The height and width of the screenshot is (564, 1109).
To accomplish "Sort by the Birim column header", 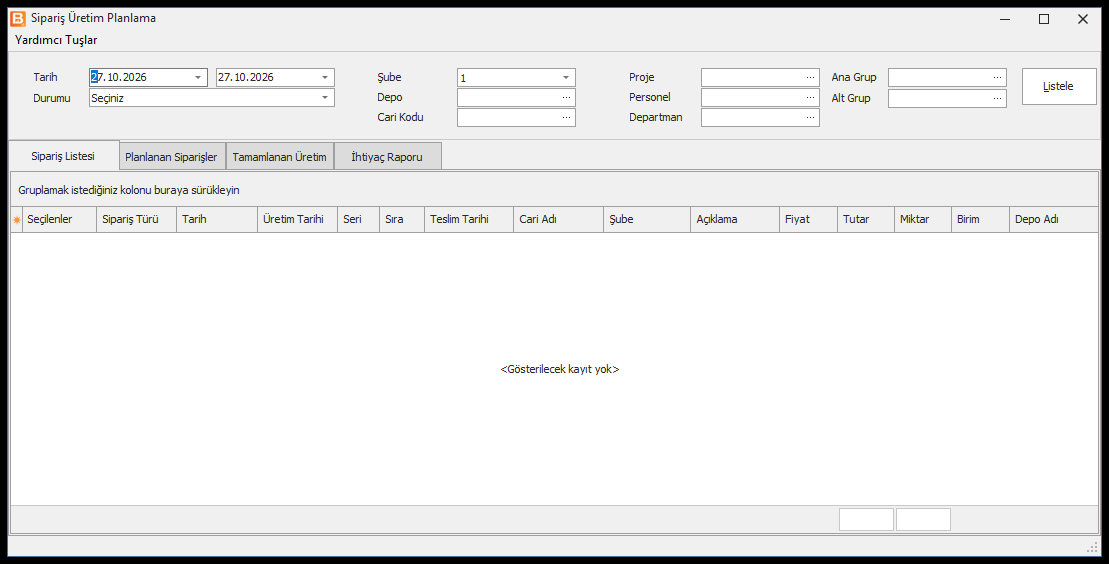I will 980,219.
